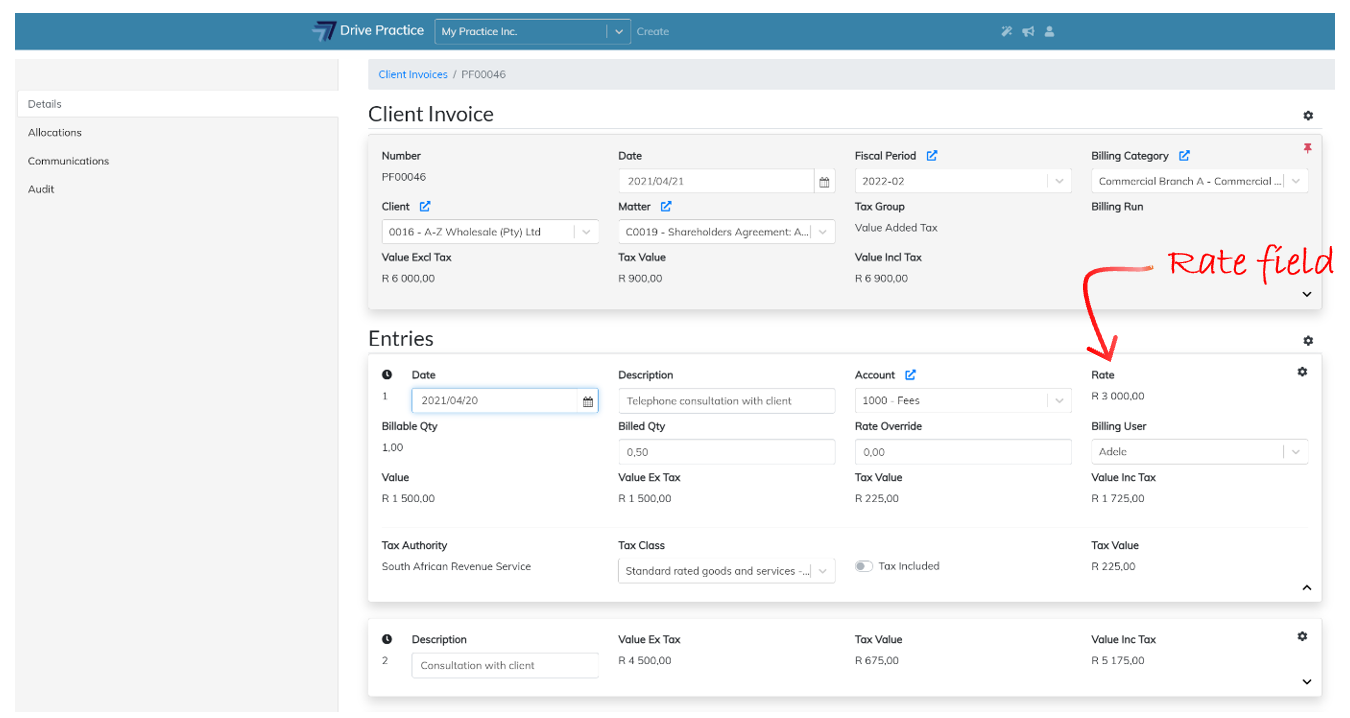Expand the Billing User dropdown
Viewport: 1350px width, 718px height.
click(x=1296, y=452)
